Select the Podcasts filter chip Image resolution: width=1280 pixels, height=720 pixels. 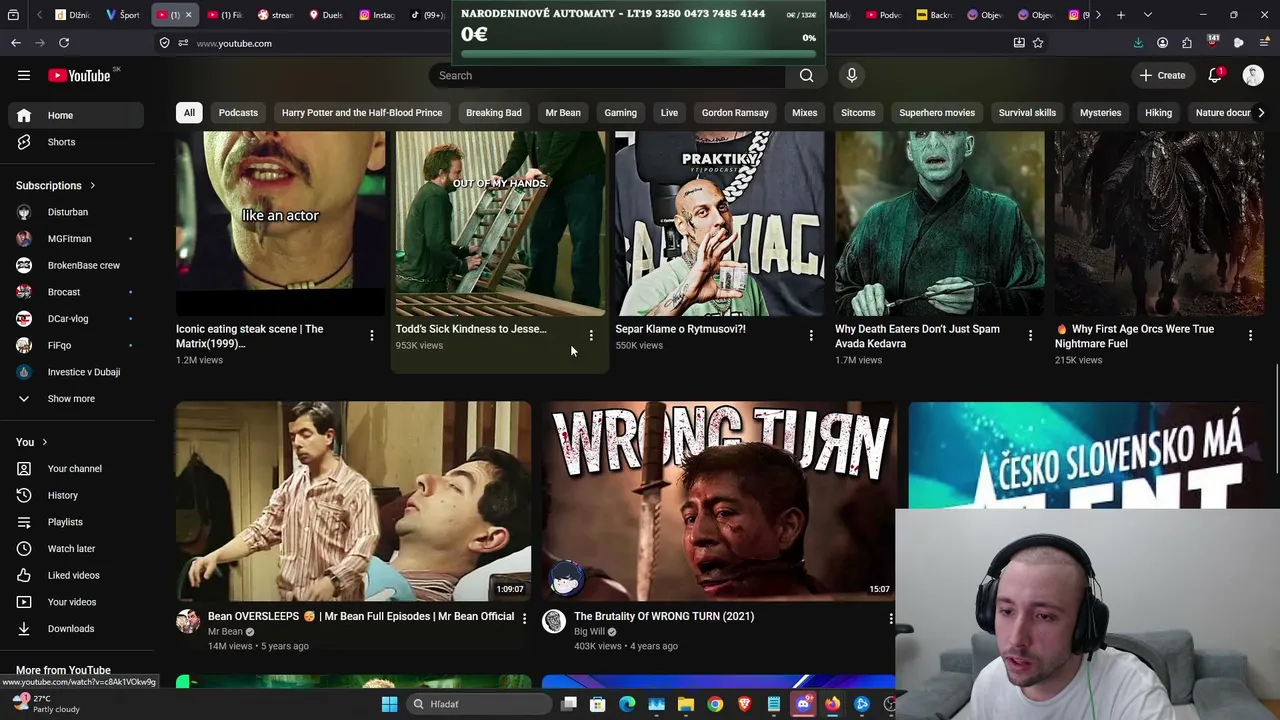pos(238,113)
